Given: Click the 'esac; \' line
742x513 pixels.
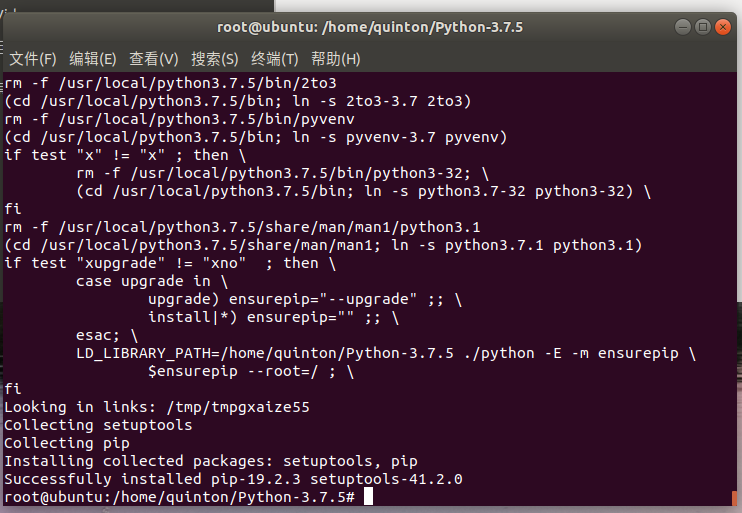Looking at the screenshot, I should pyautogui.click(x=107, y=335).
